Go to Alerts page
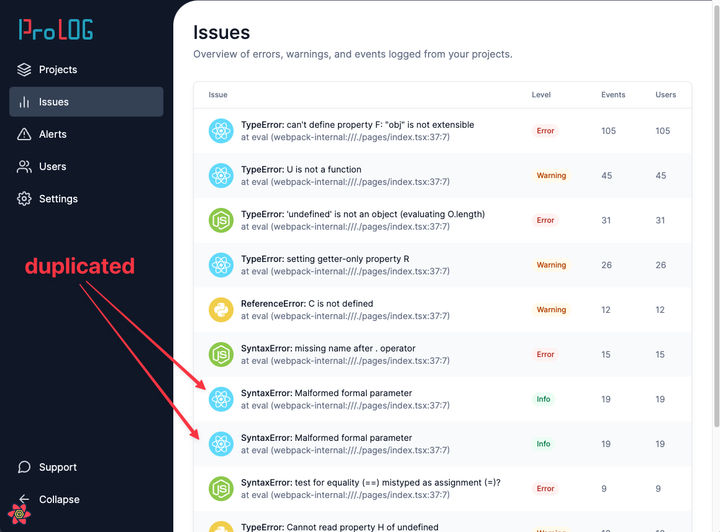The height and width of the screenshot is (532, 720). click(x=53, y=134)
